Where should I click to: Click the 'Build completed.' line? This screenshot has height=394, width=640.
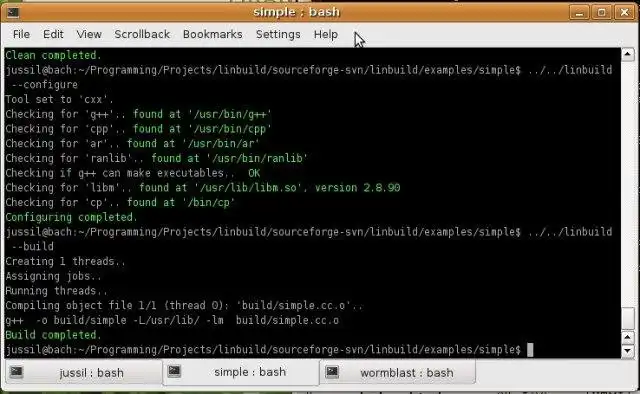pyautogui.click(x=53, y=335)
